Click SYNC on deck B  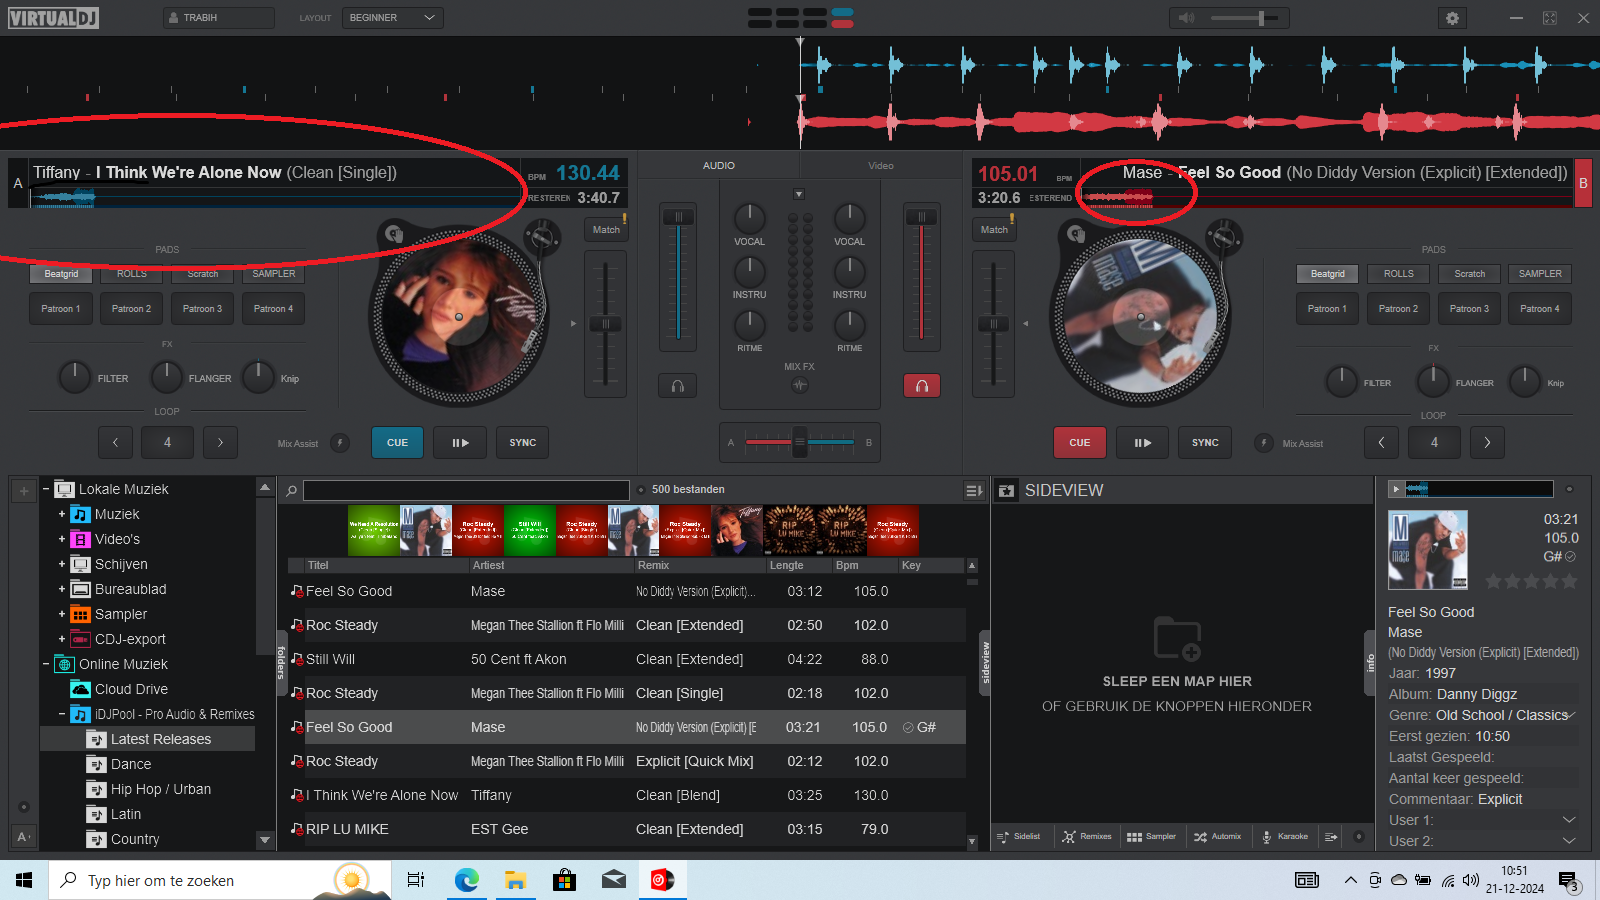[1205, 443]
